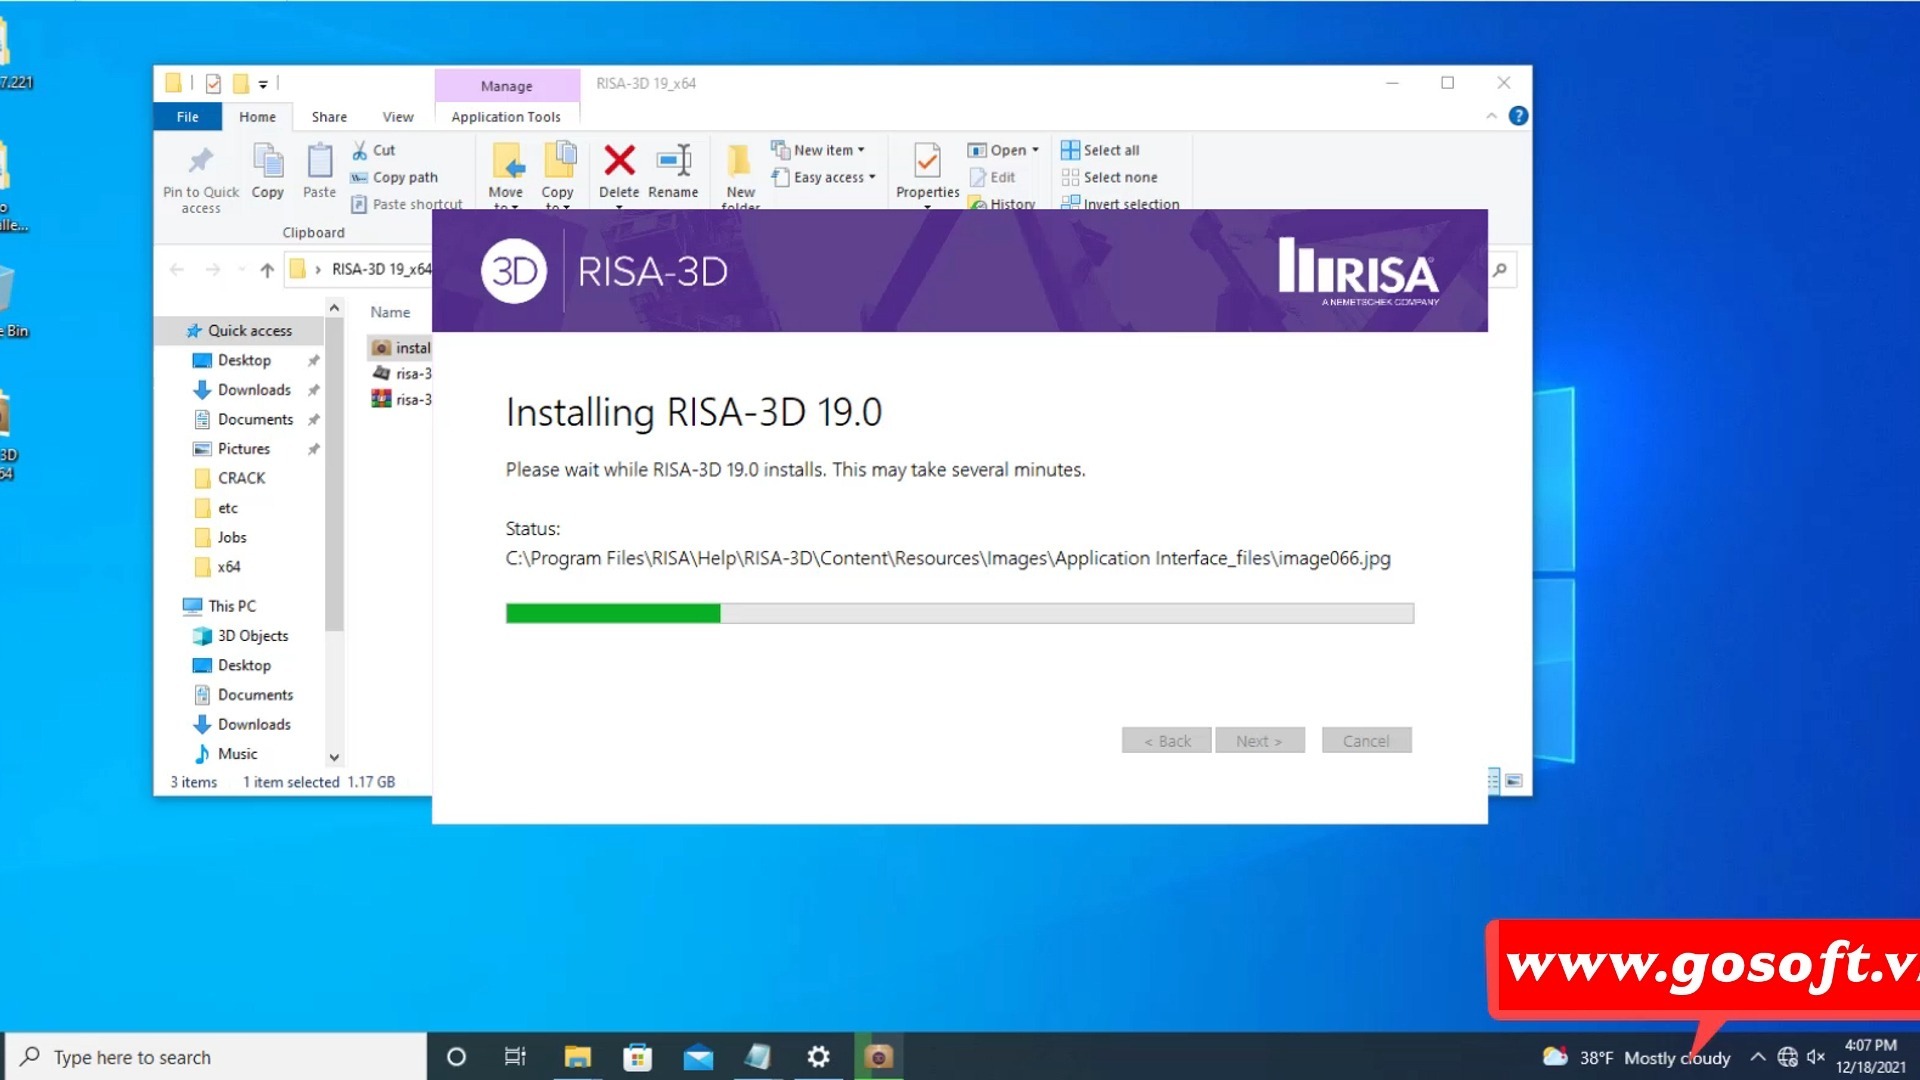Screen dimensions: 1920x1080
Task: Switch to large icons view icon
Action: click(x=1514, y=781)
